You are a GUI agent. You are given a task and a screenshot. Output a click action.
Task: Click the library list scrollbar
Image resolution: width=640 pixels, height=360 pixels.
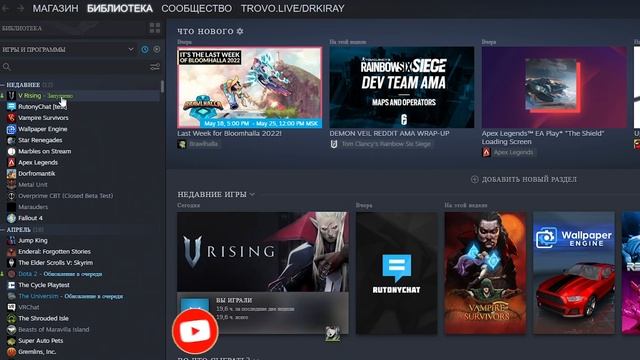[162, 86]
